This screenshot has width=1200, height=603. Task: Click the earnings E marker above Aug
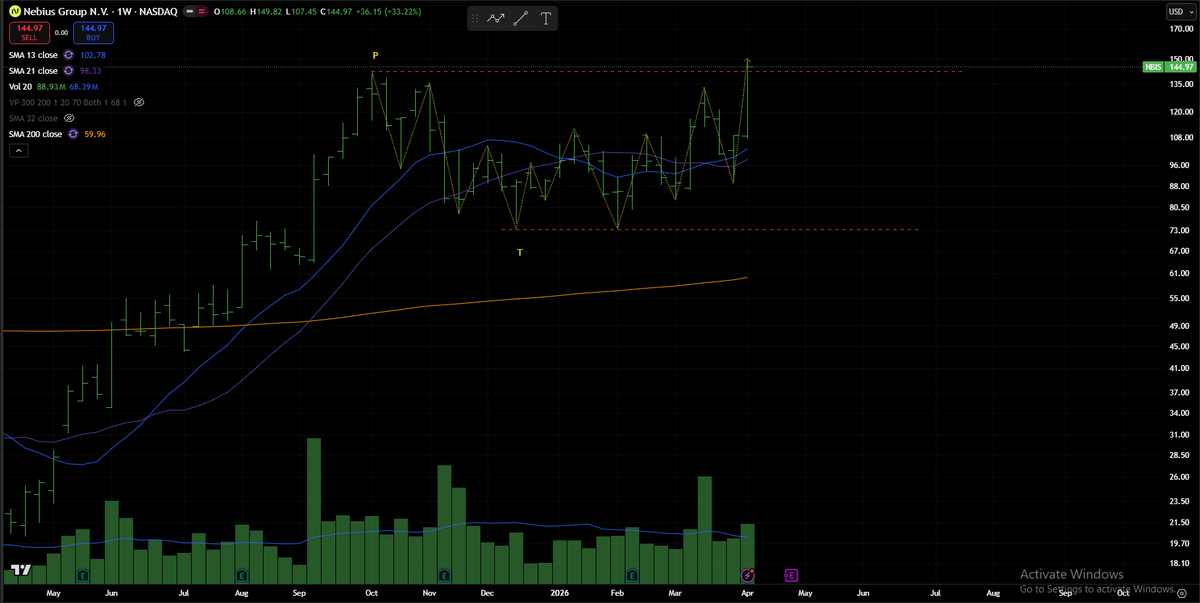(242, 575)
